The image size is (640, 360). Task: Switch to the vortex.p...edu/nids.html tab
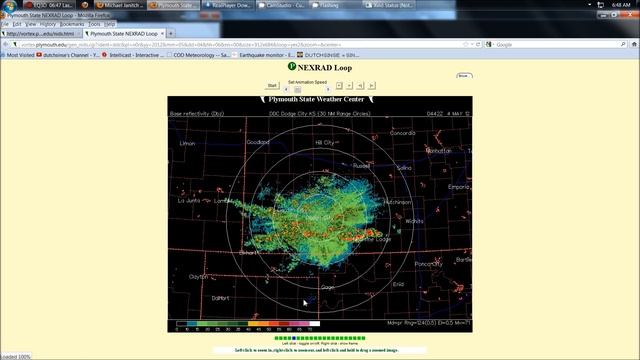coord(41,33)
